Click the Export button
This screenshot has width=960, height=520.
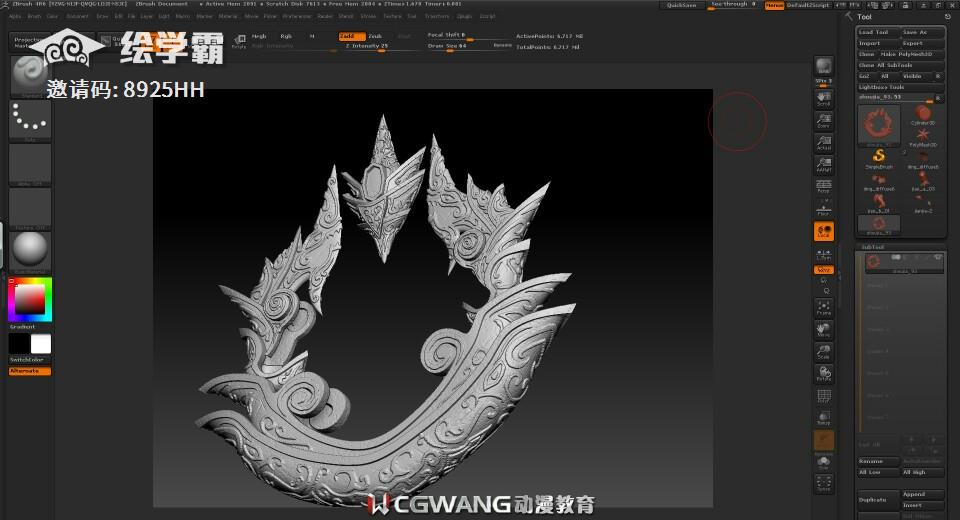pos(922,43)
